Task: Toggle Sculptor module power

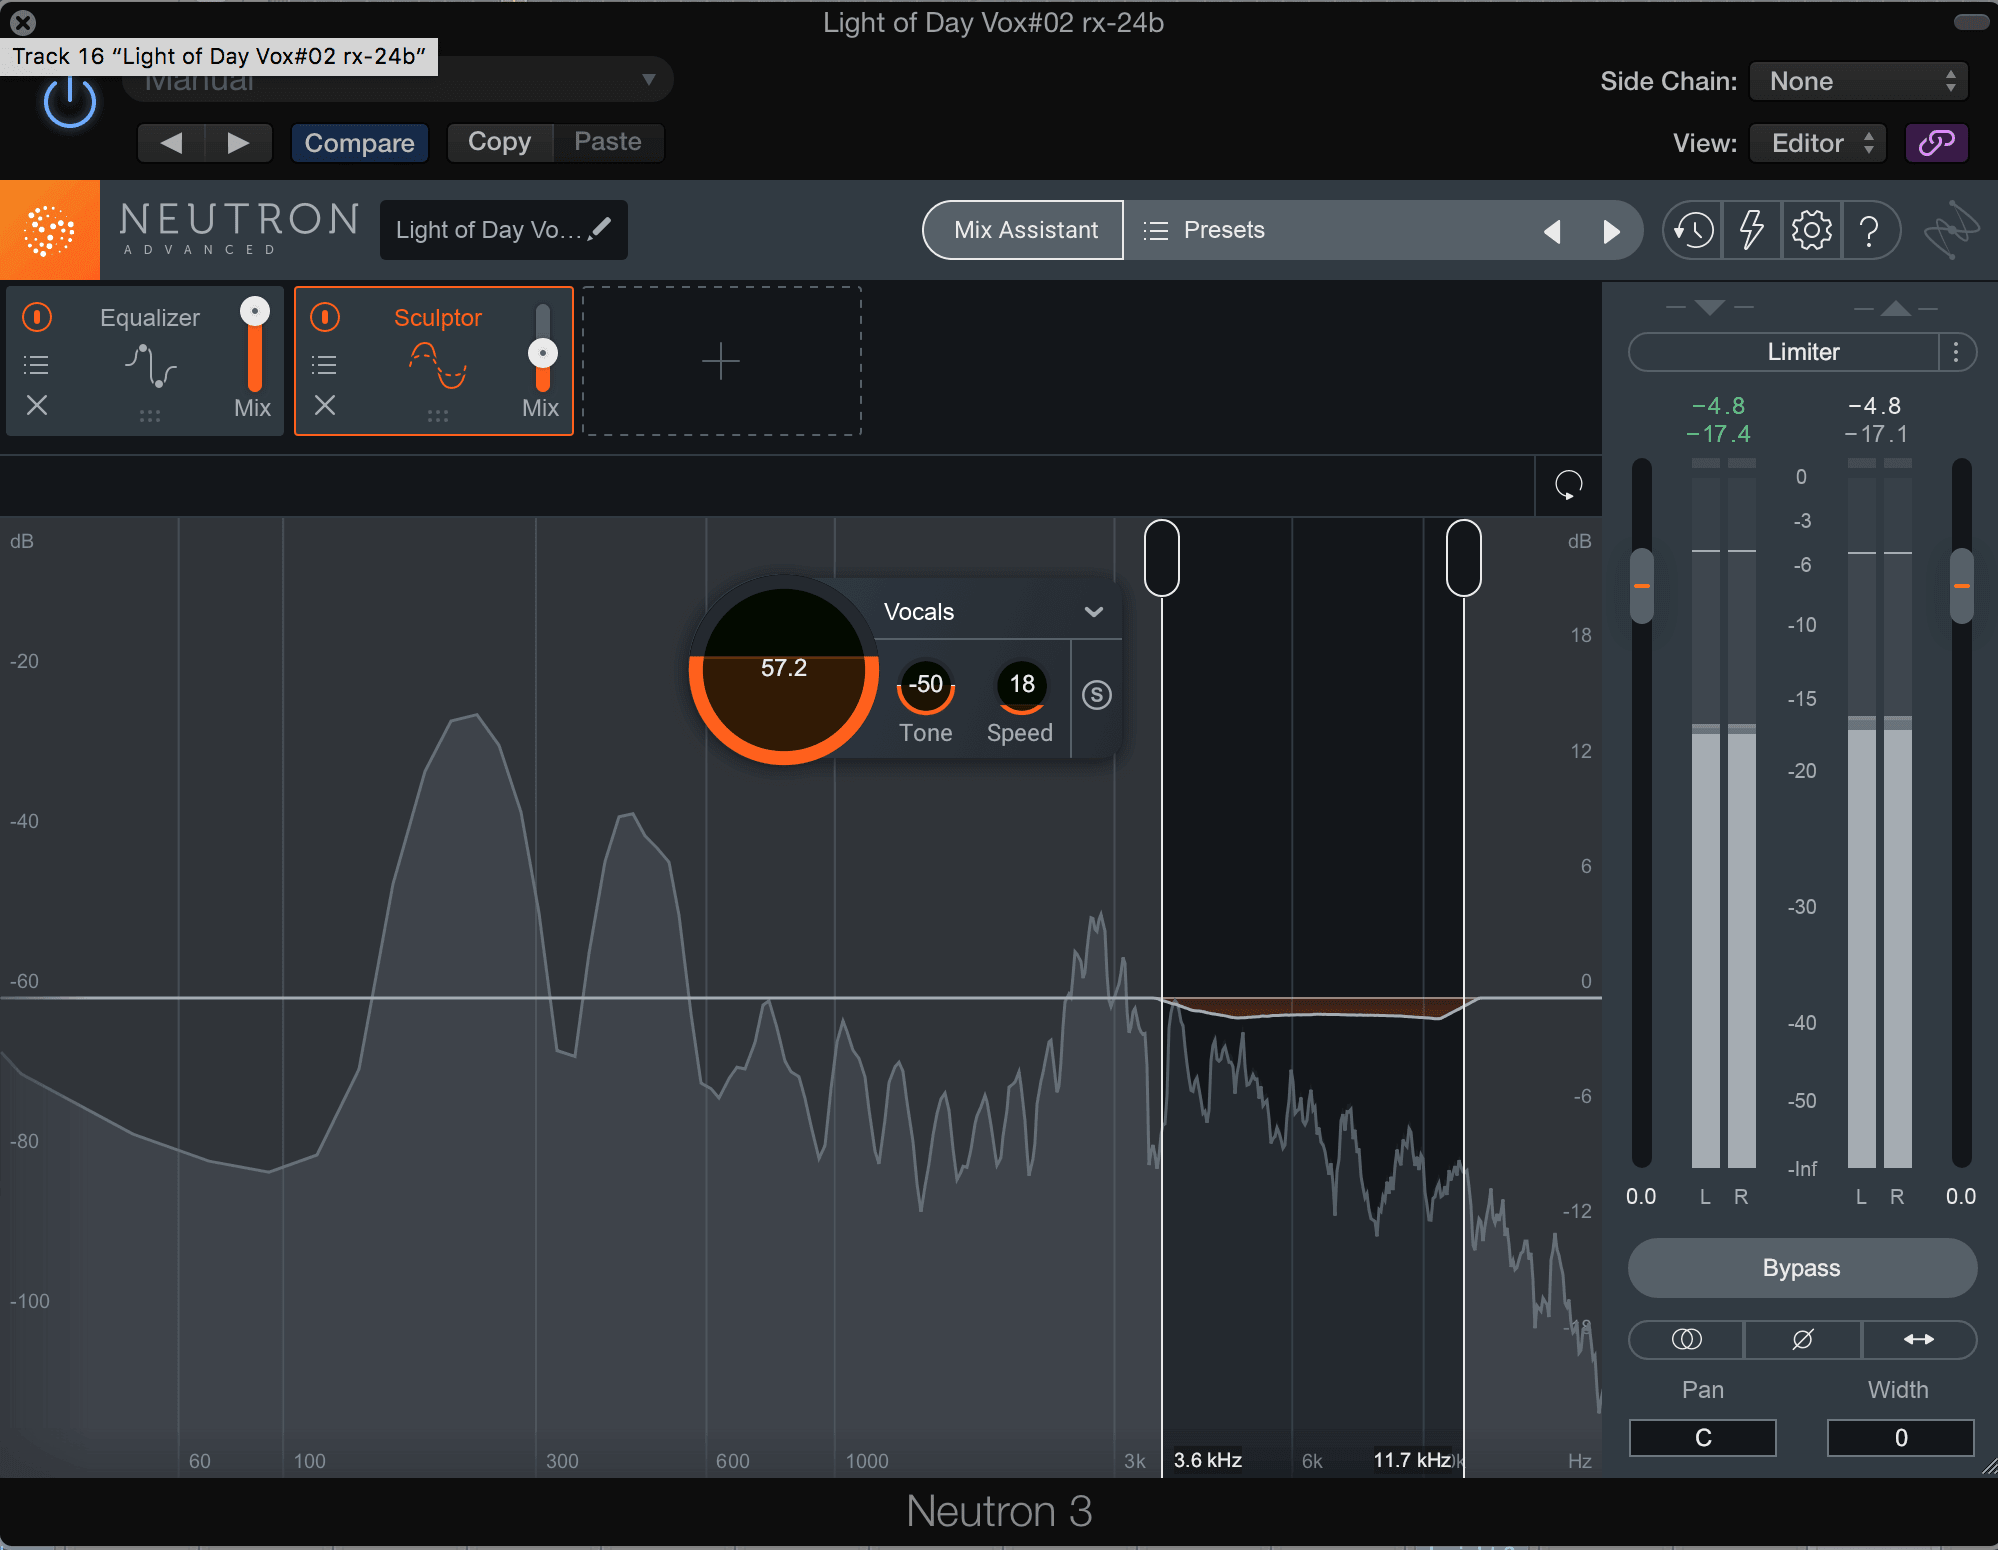Action: coord(325,318)
